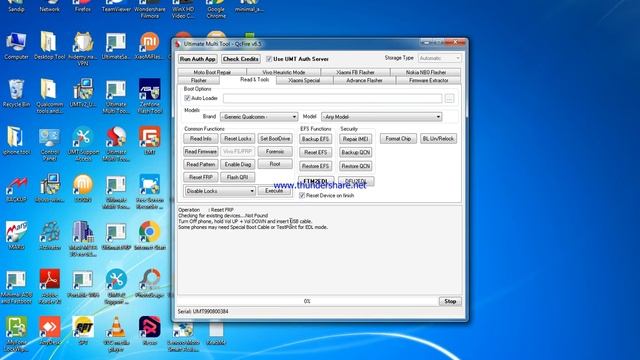Viewport: 640px width, 360px height.
Task: Select the Vivo Heuristic Mode tab
Action: coord(284,72)
